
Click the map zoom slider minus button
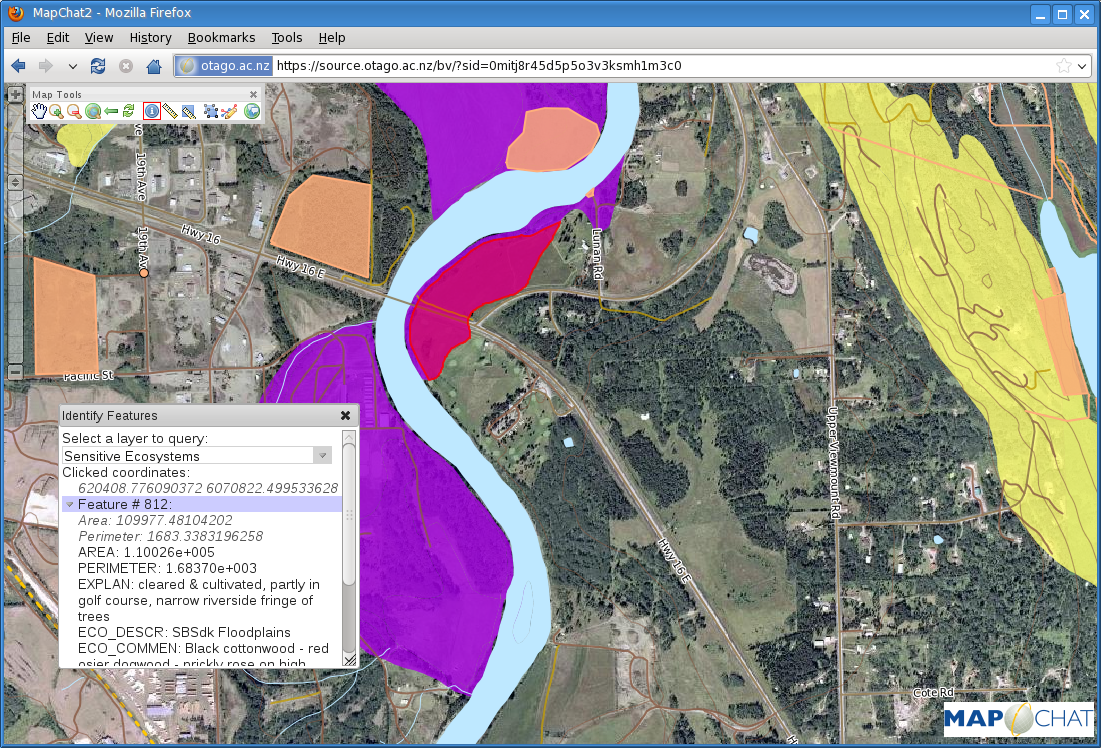15,372
